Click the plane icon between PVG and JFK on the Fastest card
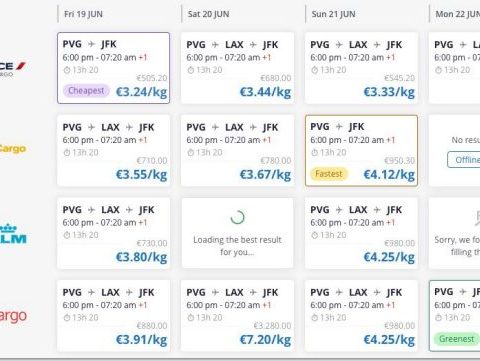The image size is (480, 361). point(339,127)
